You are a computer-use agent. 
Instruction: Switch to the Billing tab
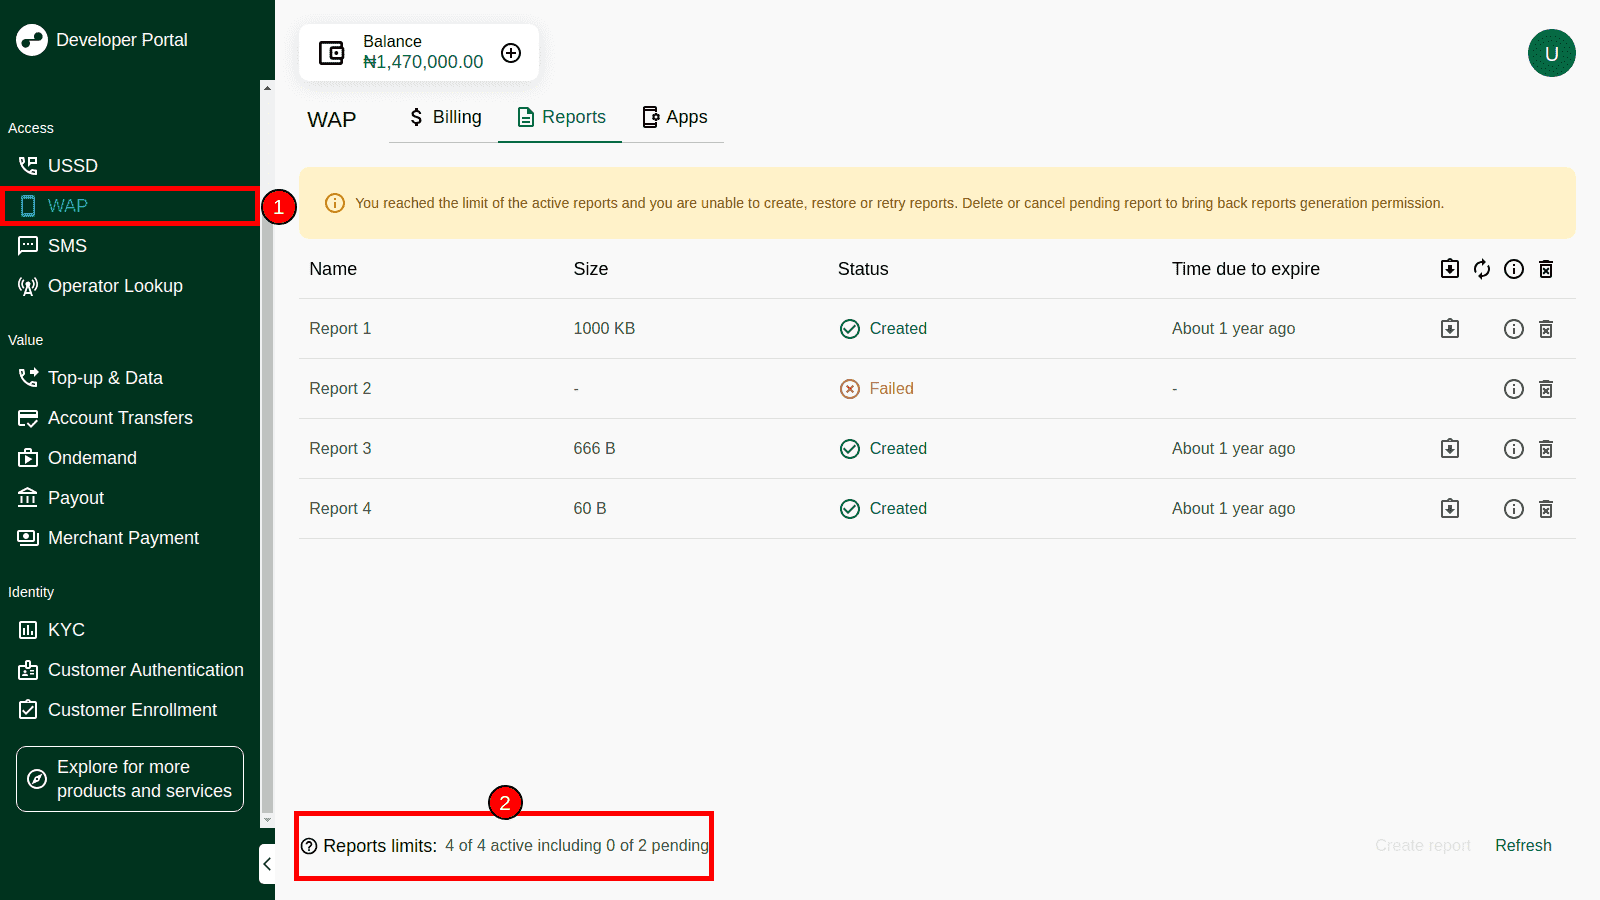tap(445, 117)
